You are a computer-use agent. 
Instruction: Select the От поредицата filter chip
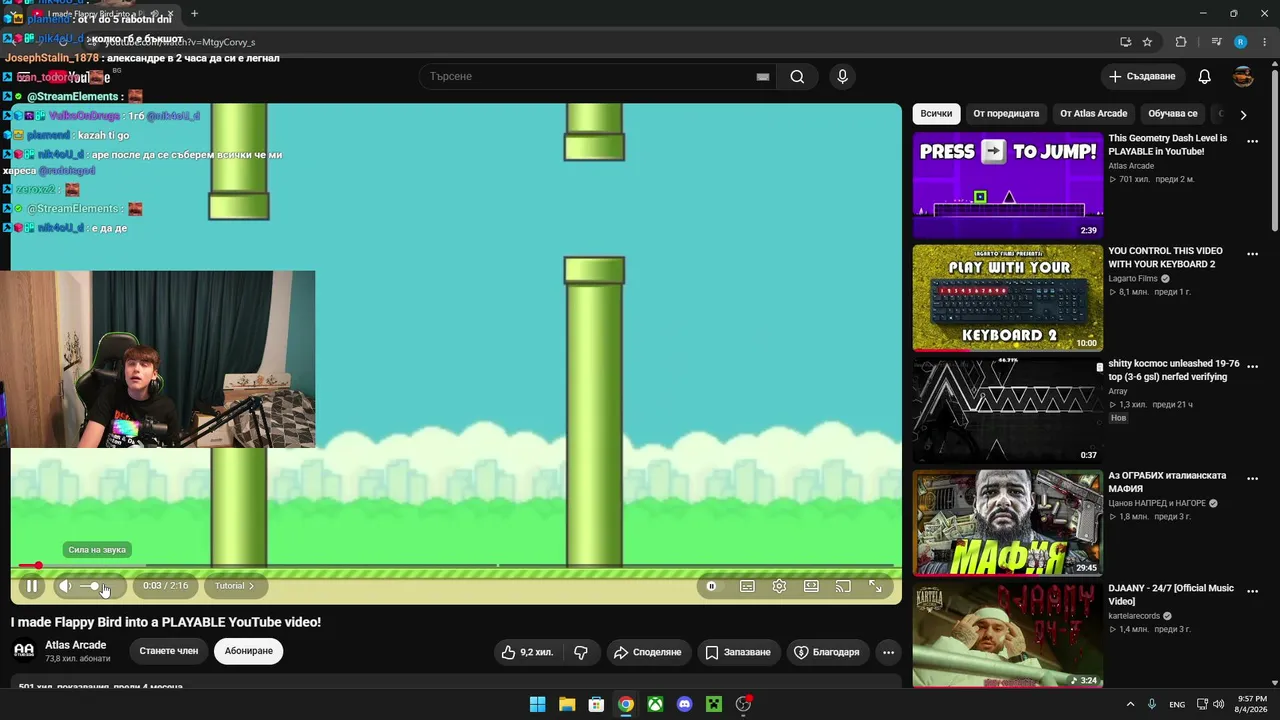[1006, 114]
